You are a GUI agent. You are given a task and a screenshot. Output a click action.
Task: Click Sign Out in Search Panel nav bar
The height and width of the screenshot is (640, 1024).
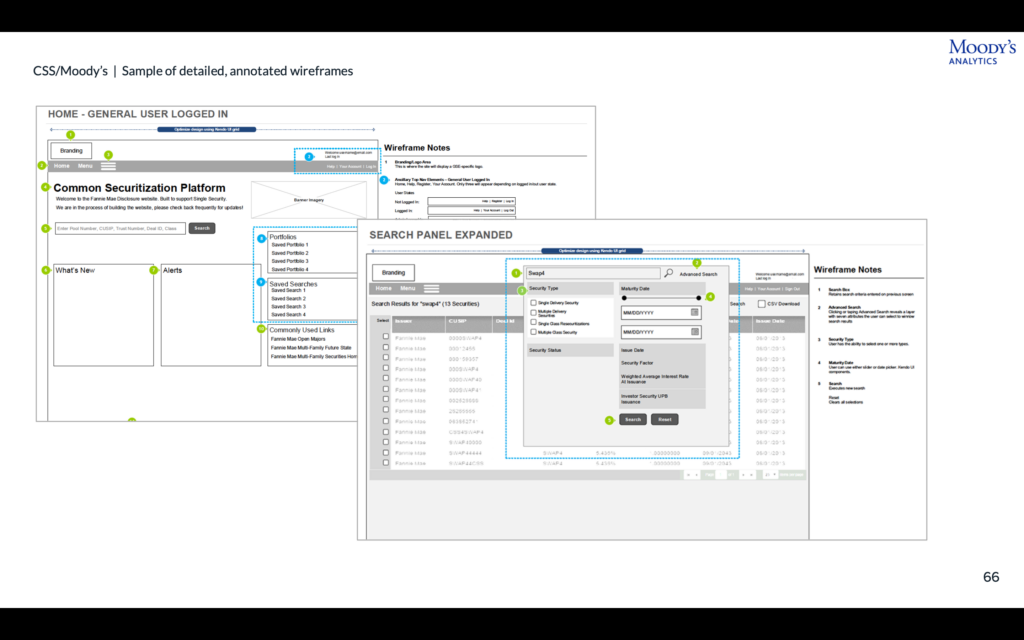(792, 289)
